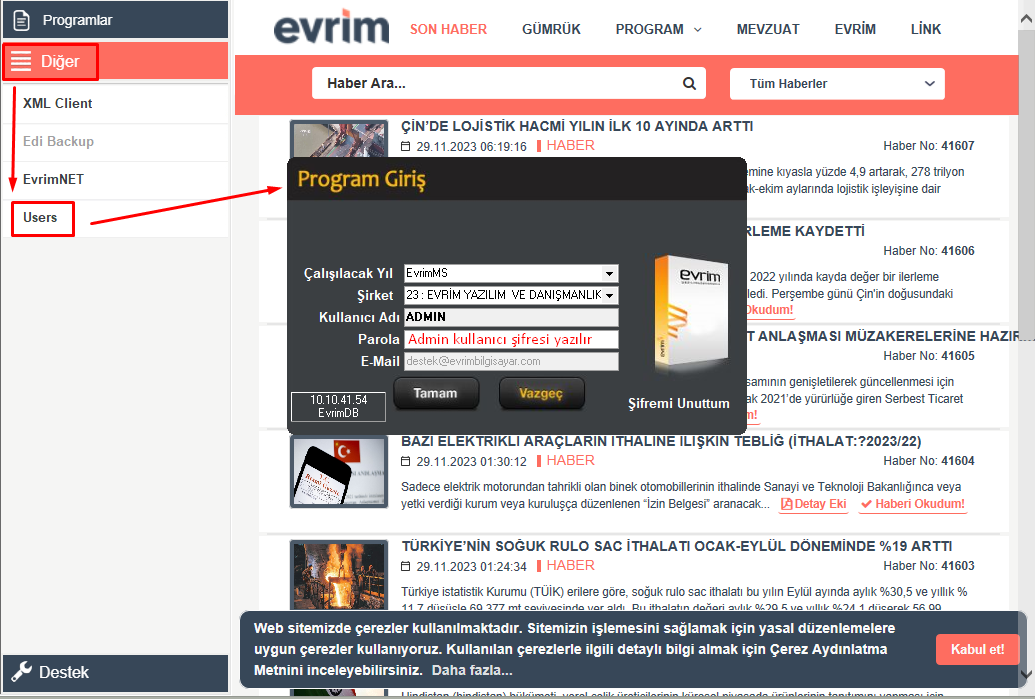Click the Evrim software box image in login dialog
This screenshot has height=699, width=1035.
691,312
